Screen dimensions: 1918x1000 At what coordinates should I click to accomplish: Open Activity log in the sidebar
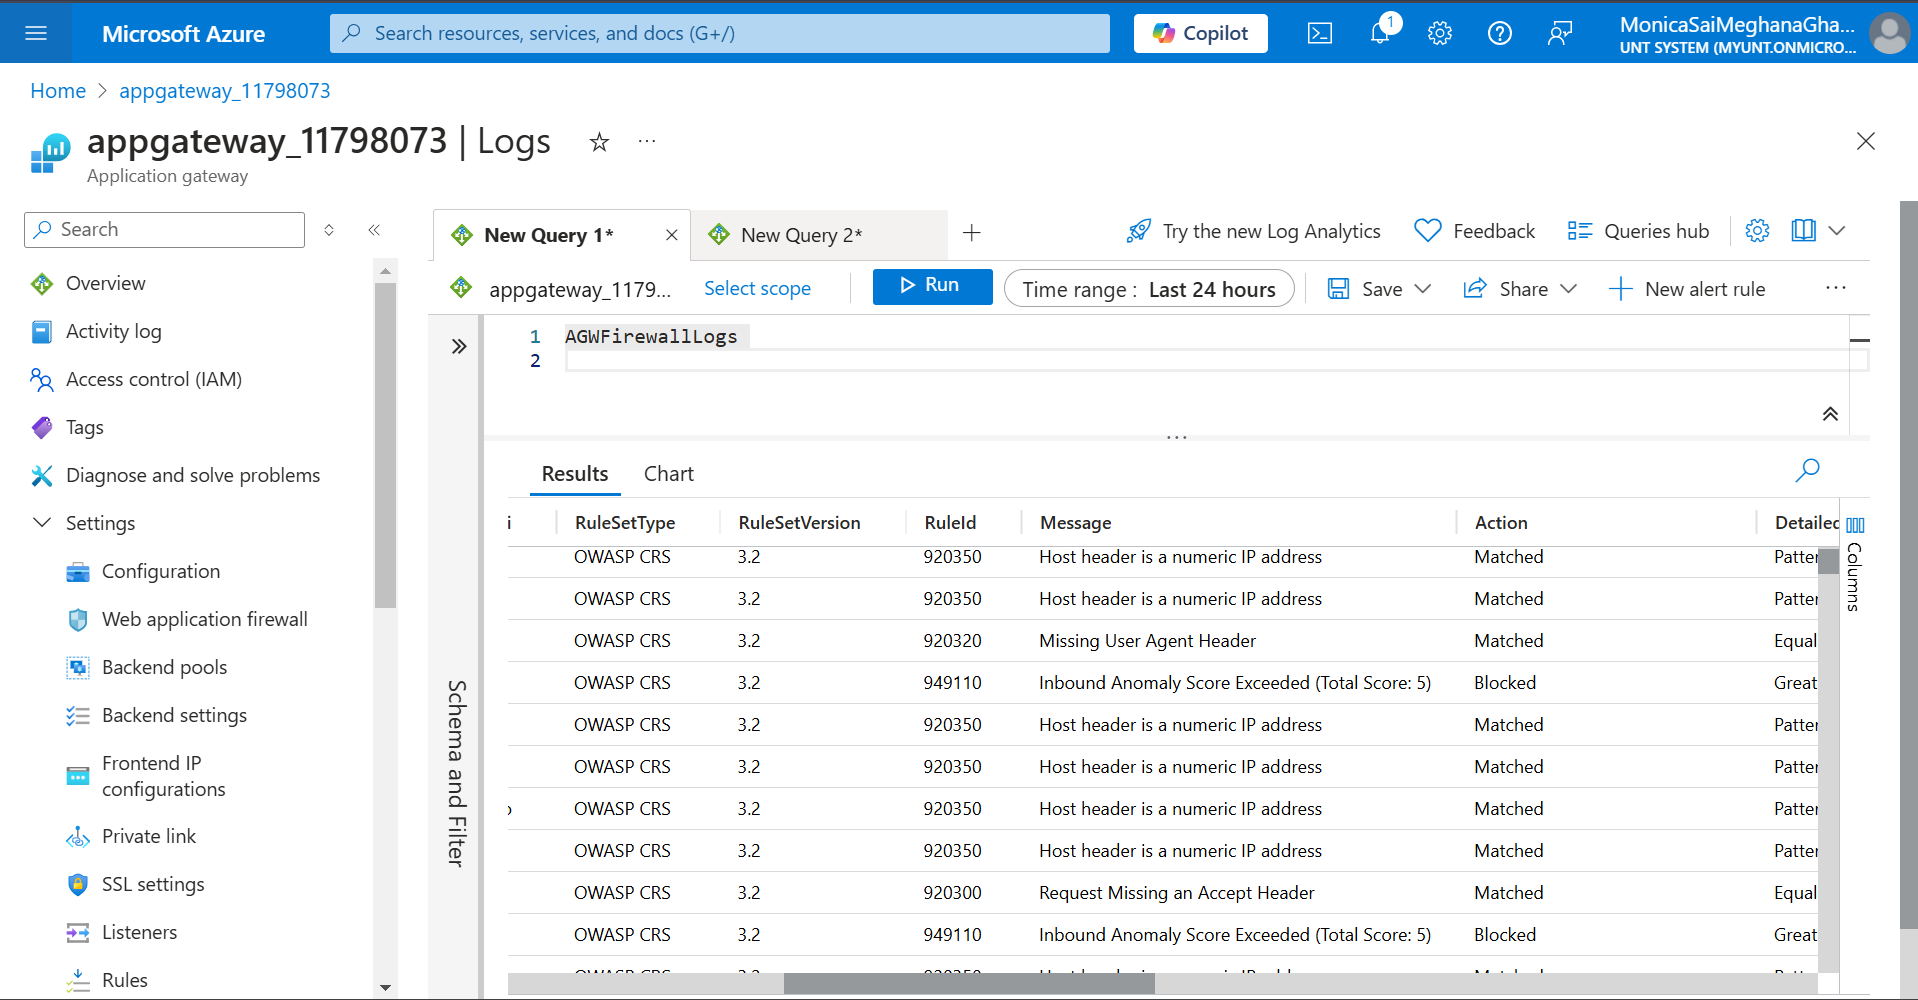click(x=113, y=332)
